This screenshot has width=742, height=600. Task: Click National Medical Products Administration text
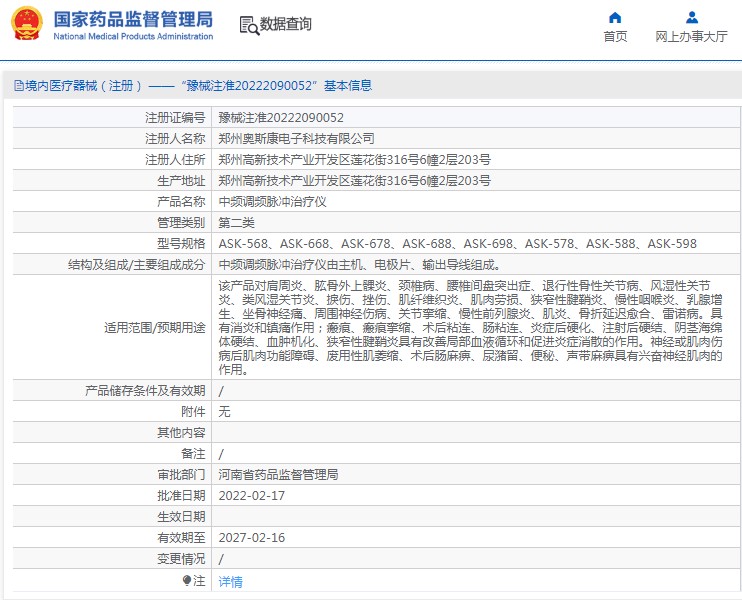[133, 36]
